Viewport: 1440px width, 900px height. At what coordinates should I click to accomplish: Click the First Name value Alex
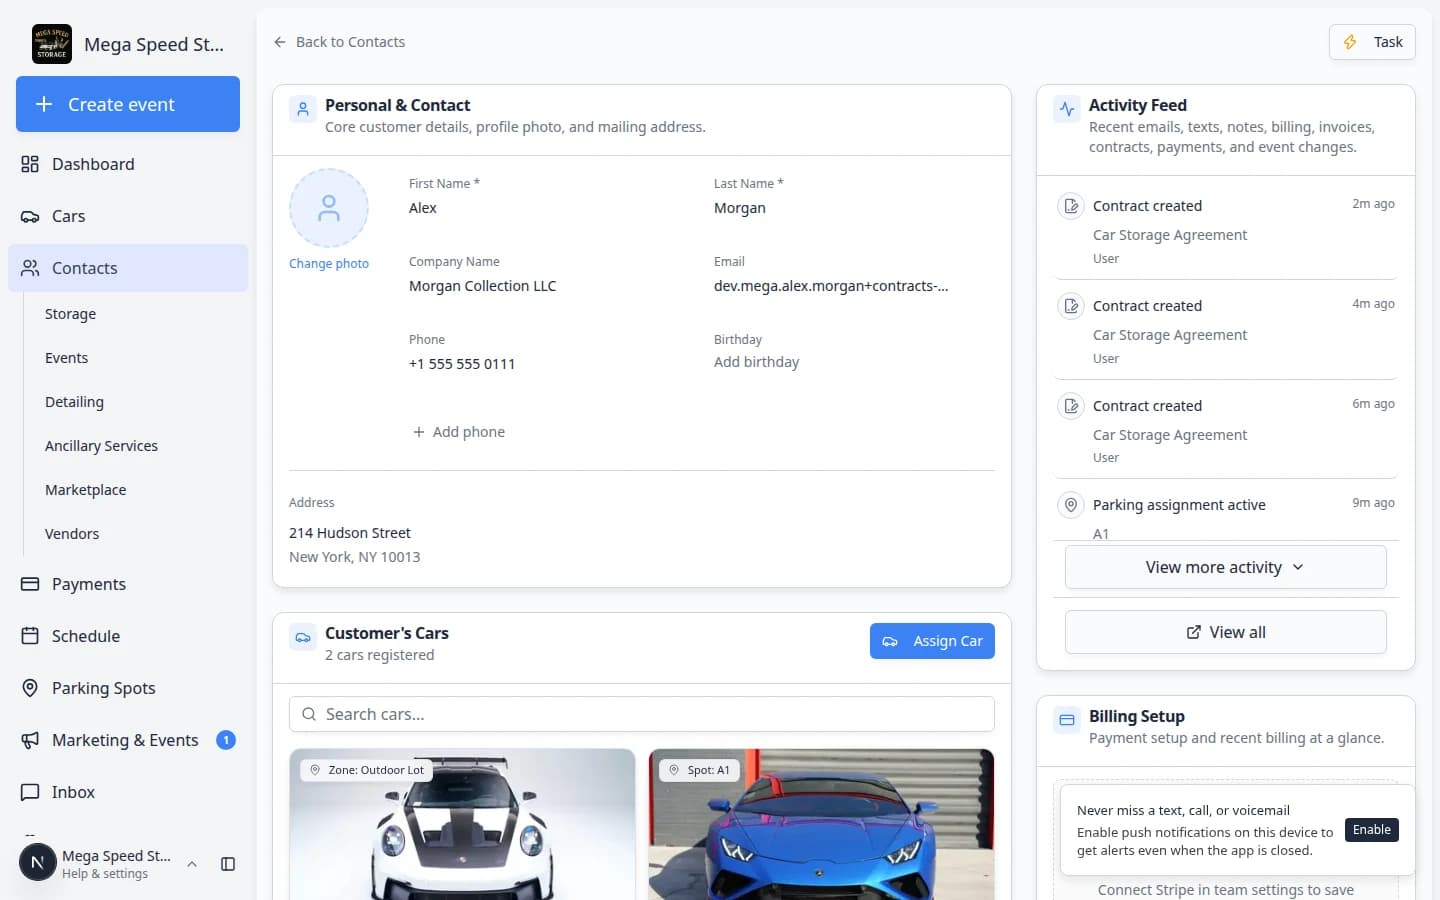click(423, 208)
